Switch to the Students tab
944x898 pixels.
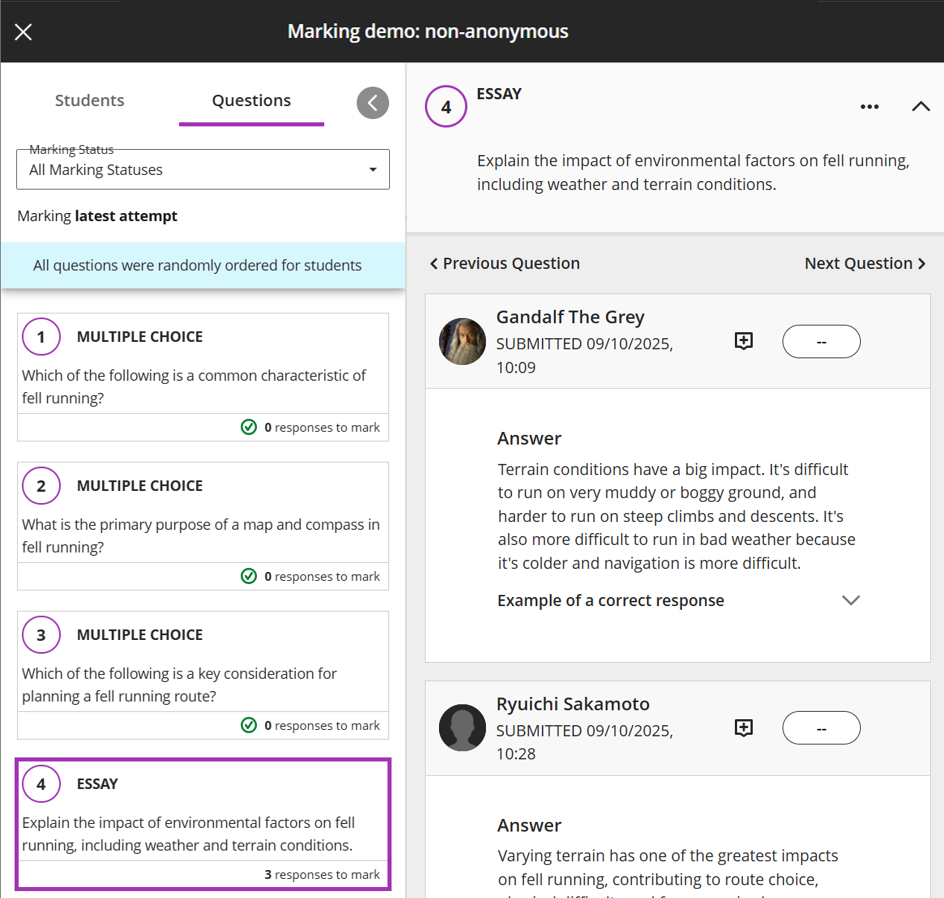point(90,101)
